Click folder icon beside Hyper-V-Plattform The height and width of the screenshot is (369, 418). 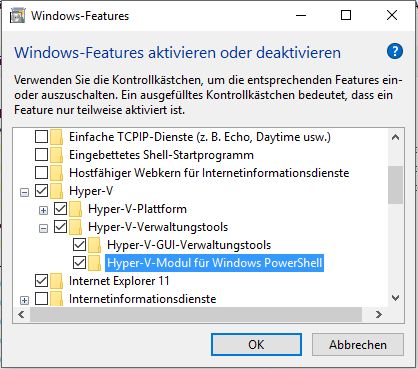coord(76,209)
